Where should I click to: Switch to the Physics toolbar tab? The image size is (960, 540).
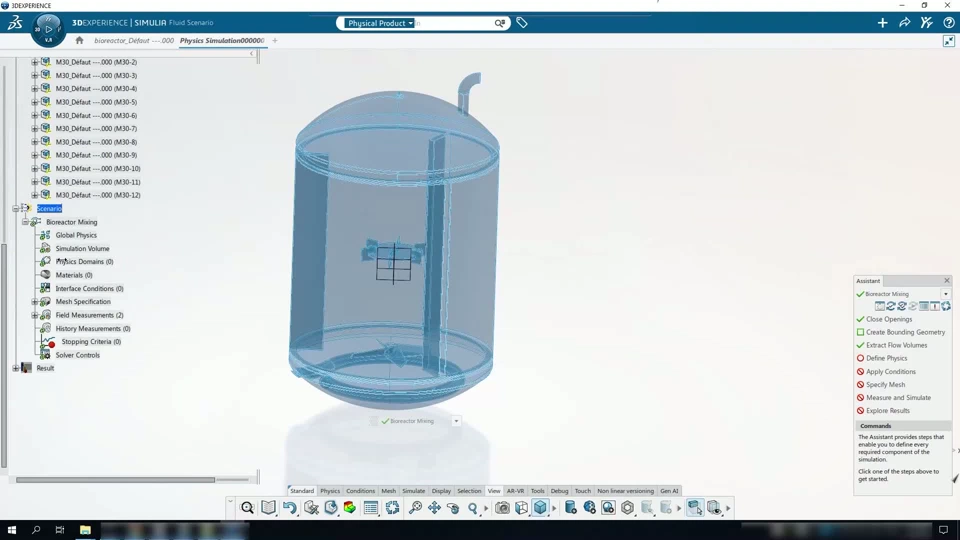[330, 491]
